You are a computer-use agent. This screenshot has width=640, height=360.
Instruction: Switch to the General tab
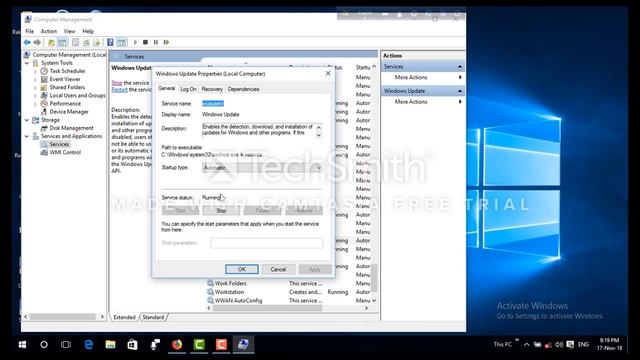click(x=167, y=89)
